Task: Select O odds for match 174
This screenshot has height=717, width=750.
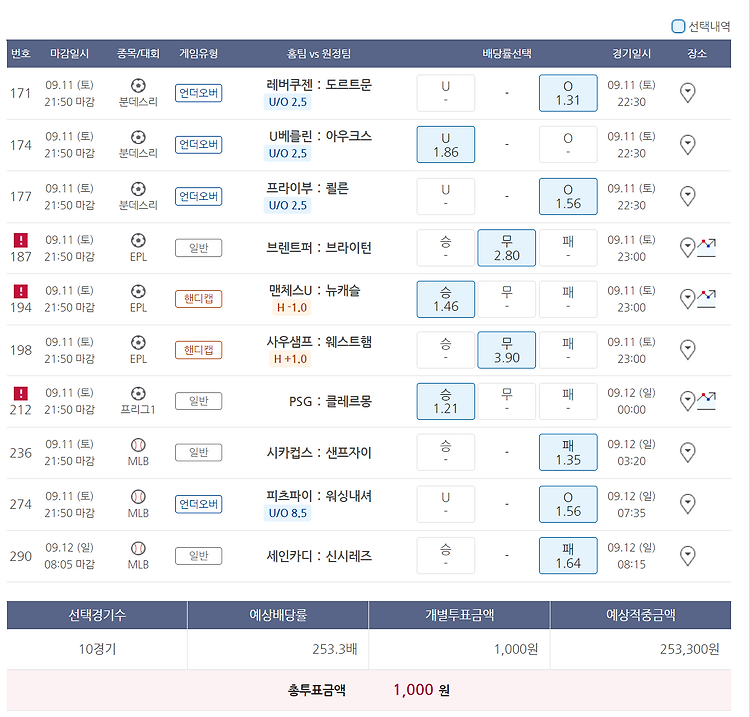Action: point(568,144)
